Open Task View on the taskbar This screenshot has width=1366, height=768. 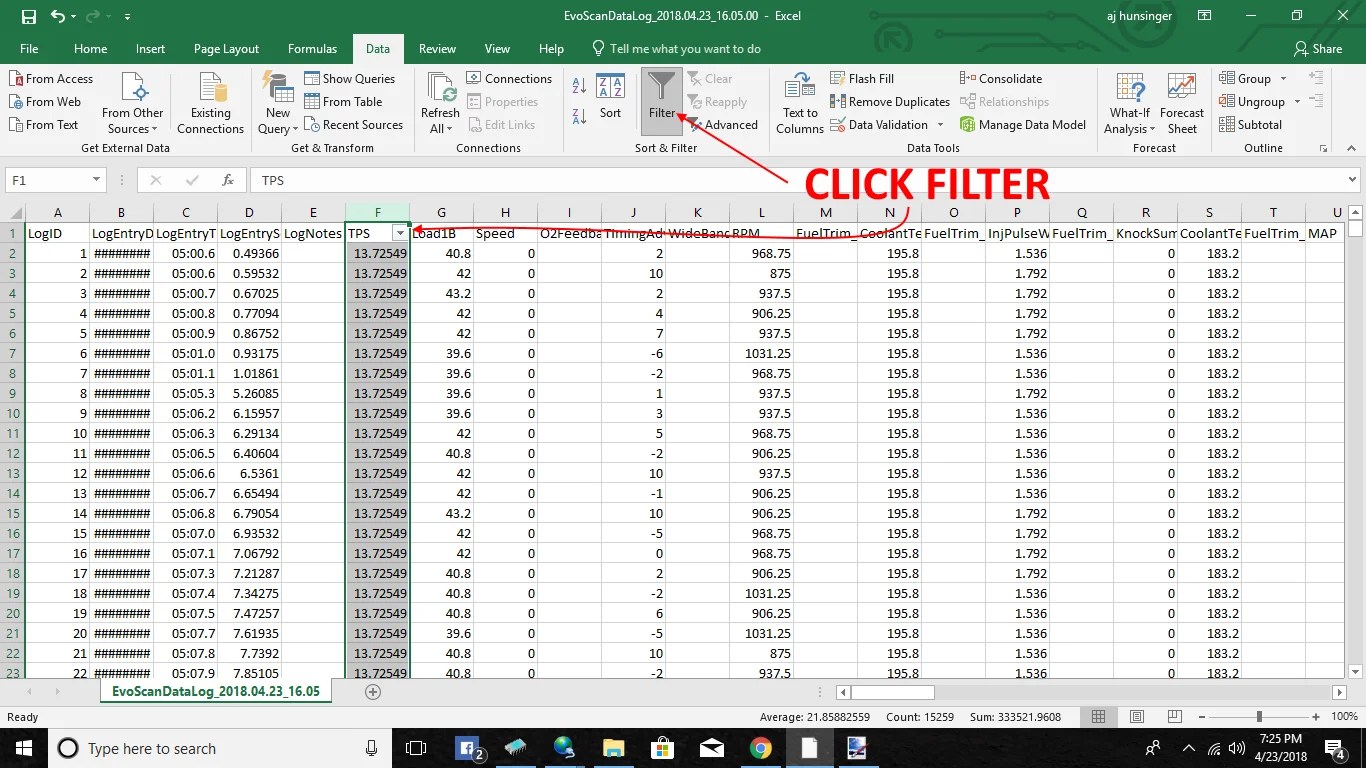416,748
